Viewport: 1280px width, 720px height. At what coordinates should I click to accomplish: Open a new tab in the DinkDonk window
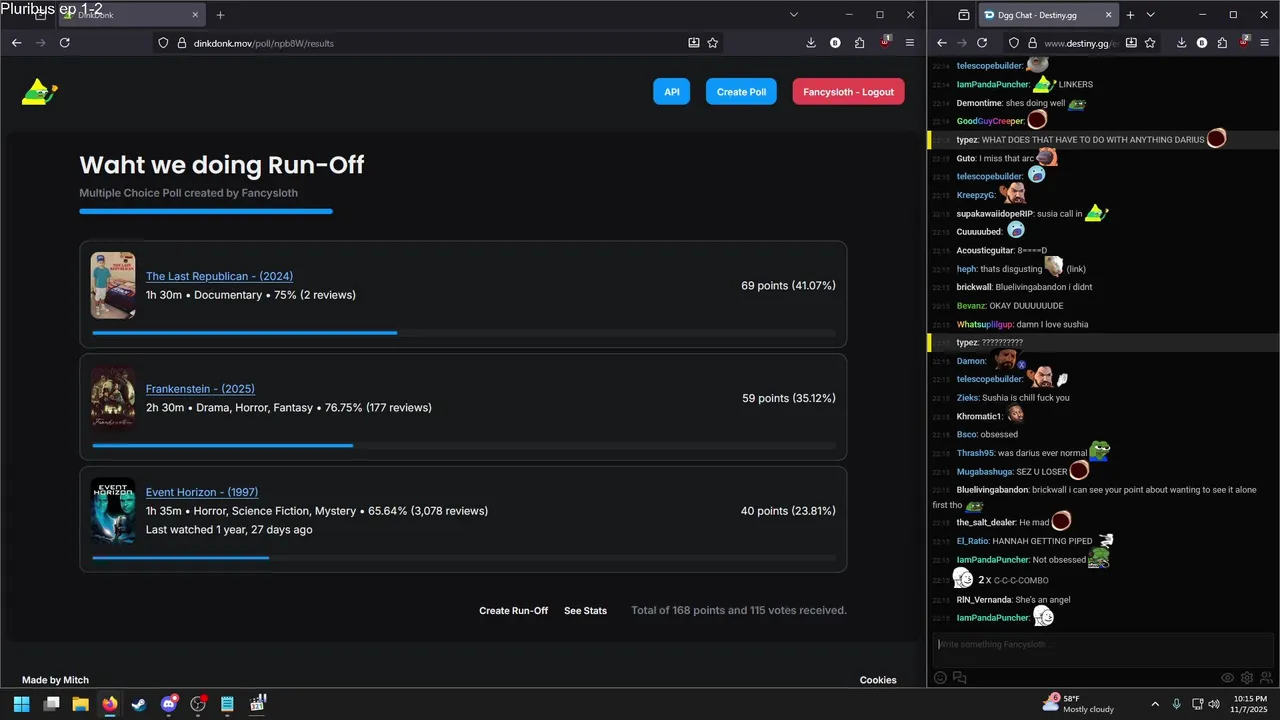click(x=220, y=15)
